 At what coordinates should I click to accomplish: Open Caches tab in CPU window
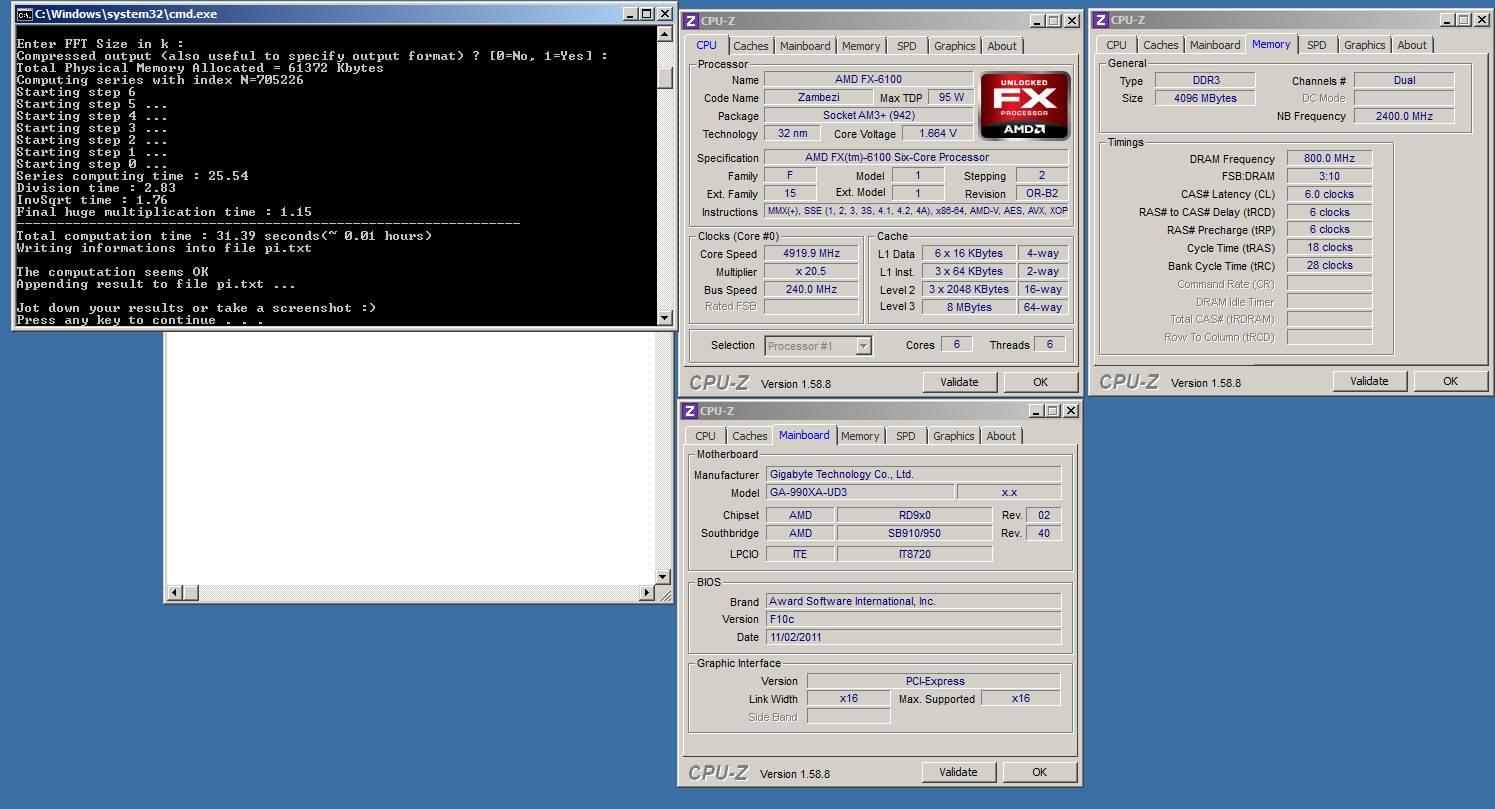point(751,46)
